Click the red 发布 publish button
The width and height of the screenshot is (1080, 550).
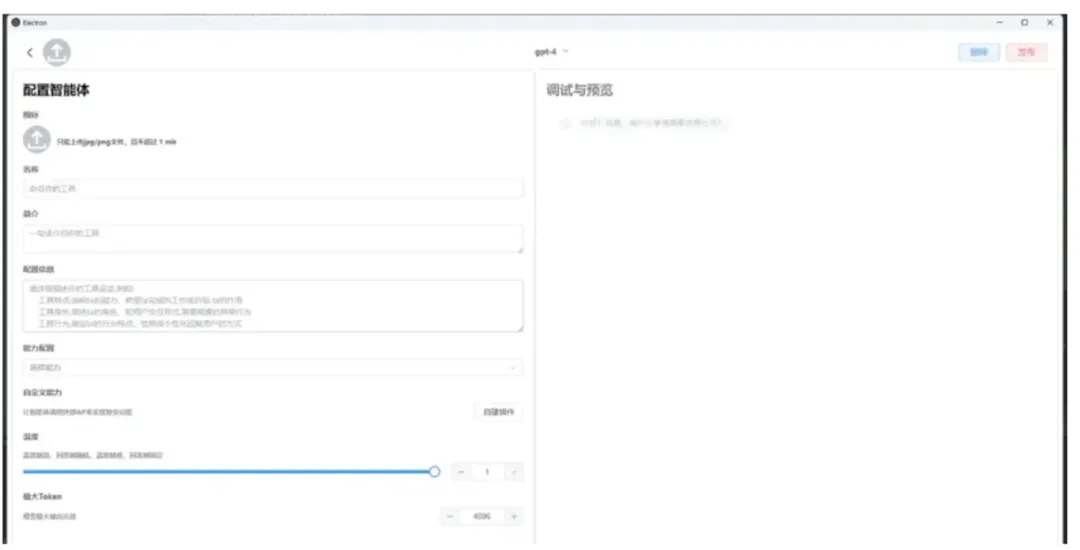[1027, 52]
